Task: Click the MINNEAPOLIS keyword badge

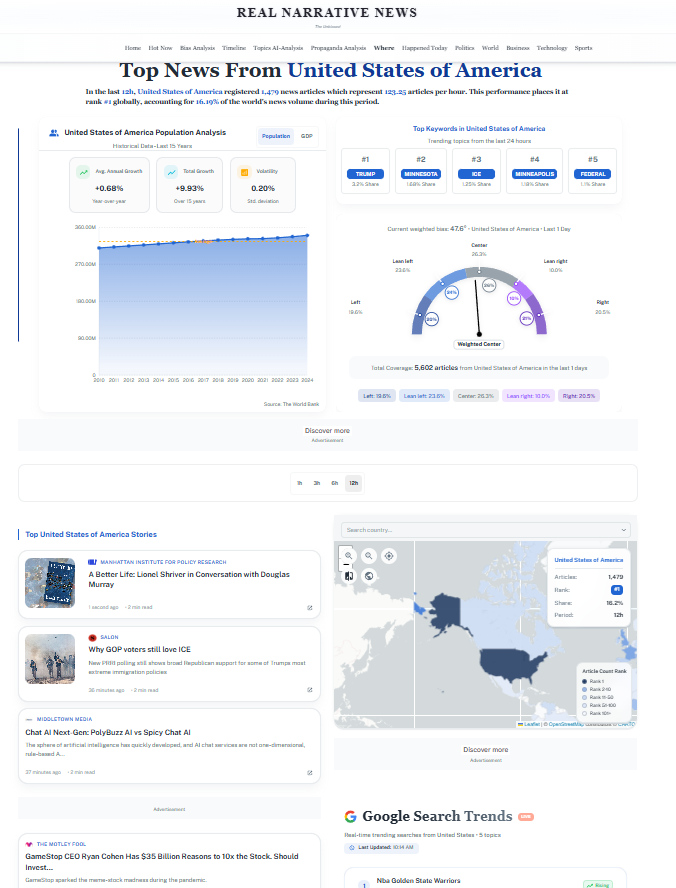Action: click(x=534, y=174)
